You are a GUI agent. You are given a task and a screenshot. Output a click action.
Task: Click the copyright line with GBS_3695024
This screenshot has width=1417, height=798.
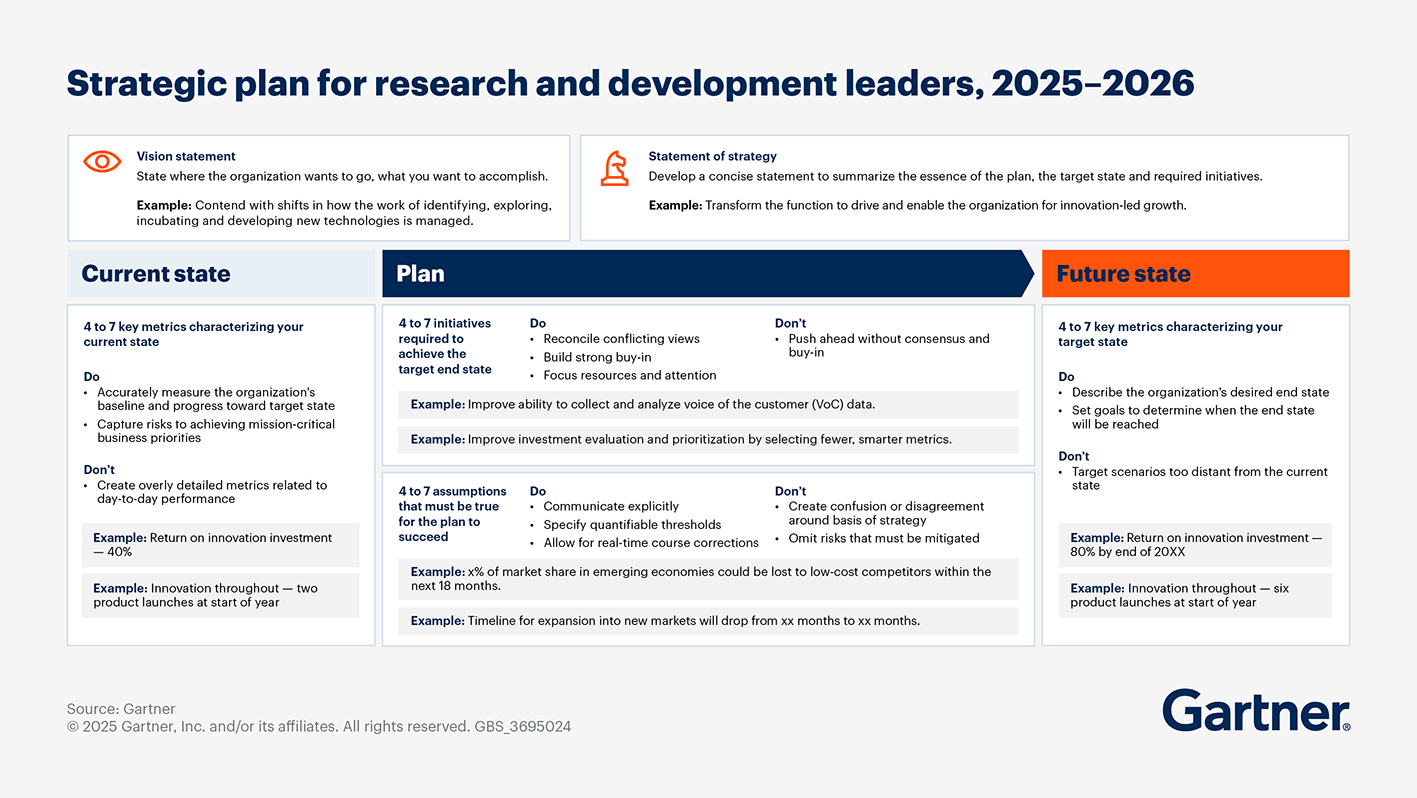pyautogui.click(x=319, y=727)
